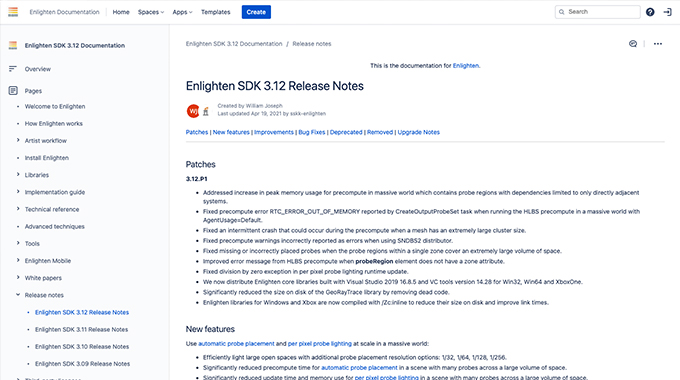This screenshot has height=380, width=680.
Task: Open Advanced techniques page
Action: 55,226
